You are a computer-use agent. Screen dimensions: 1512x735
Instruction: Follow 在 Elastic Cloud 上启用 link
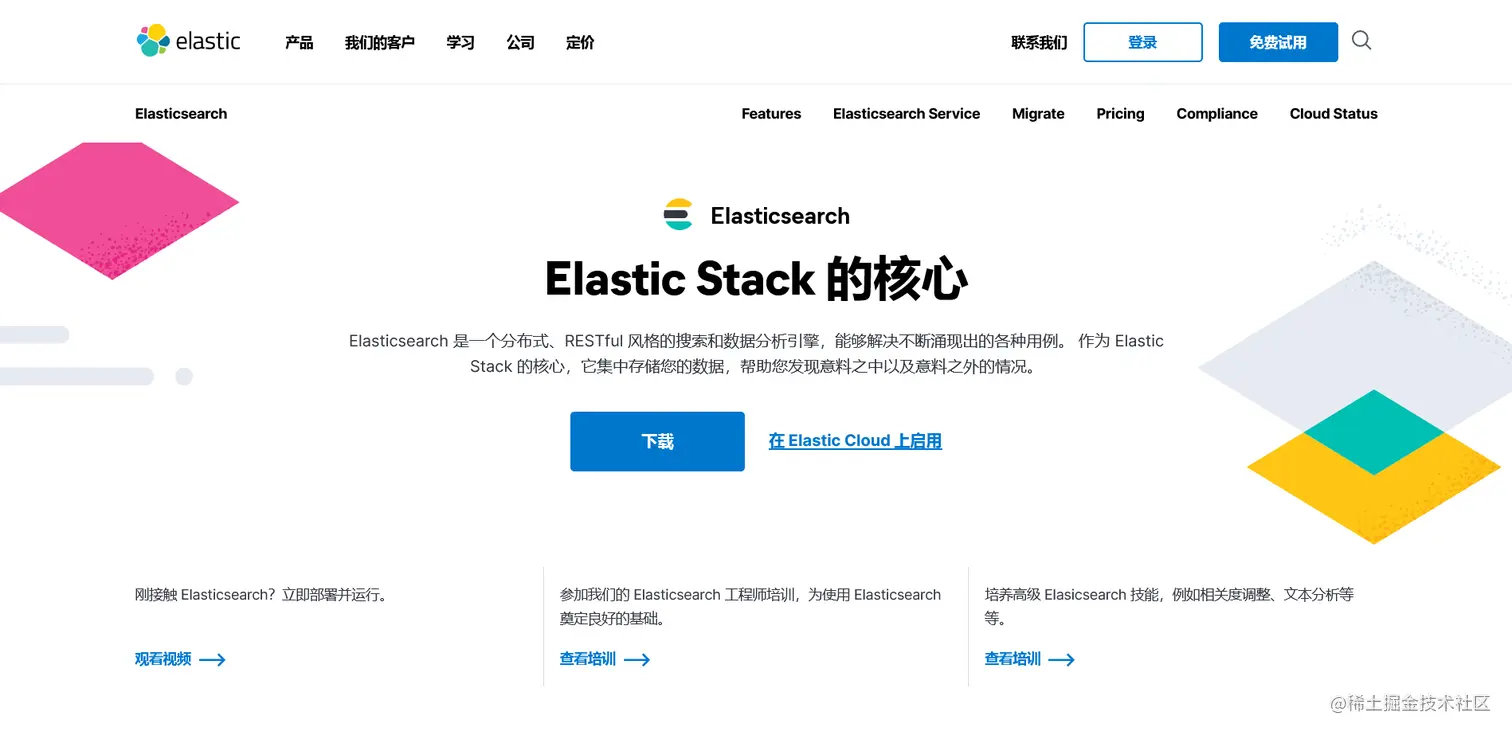[855, 441]
